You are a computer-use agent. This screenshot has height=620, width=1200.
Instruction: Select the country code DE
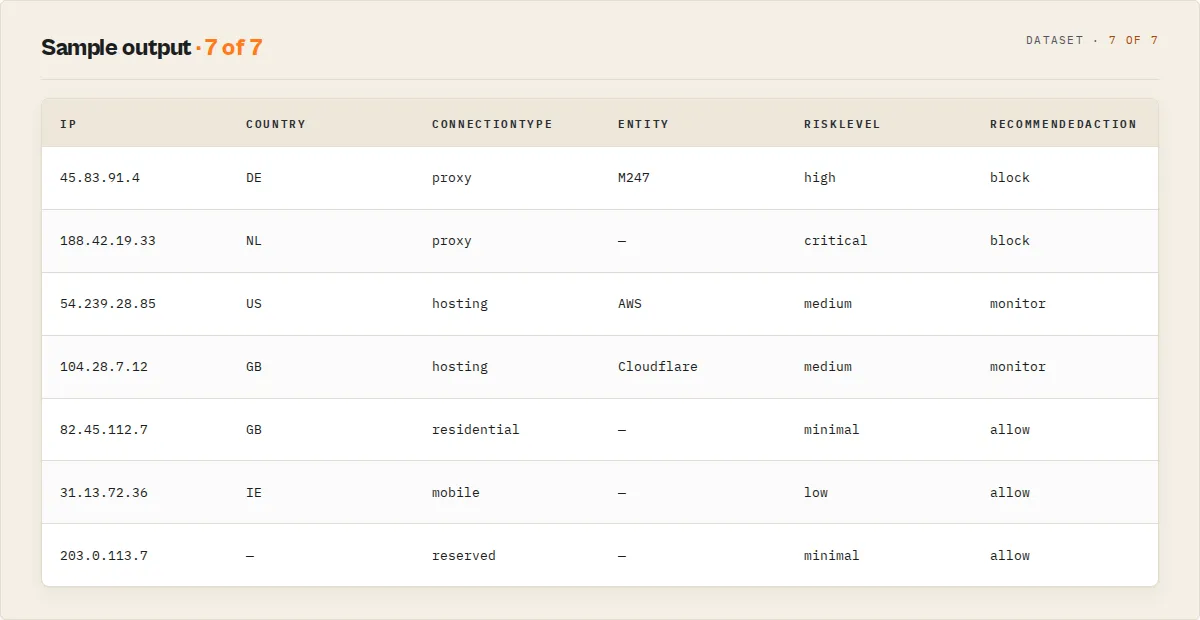254,178
